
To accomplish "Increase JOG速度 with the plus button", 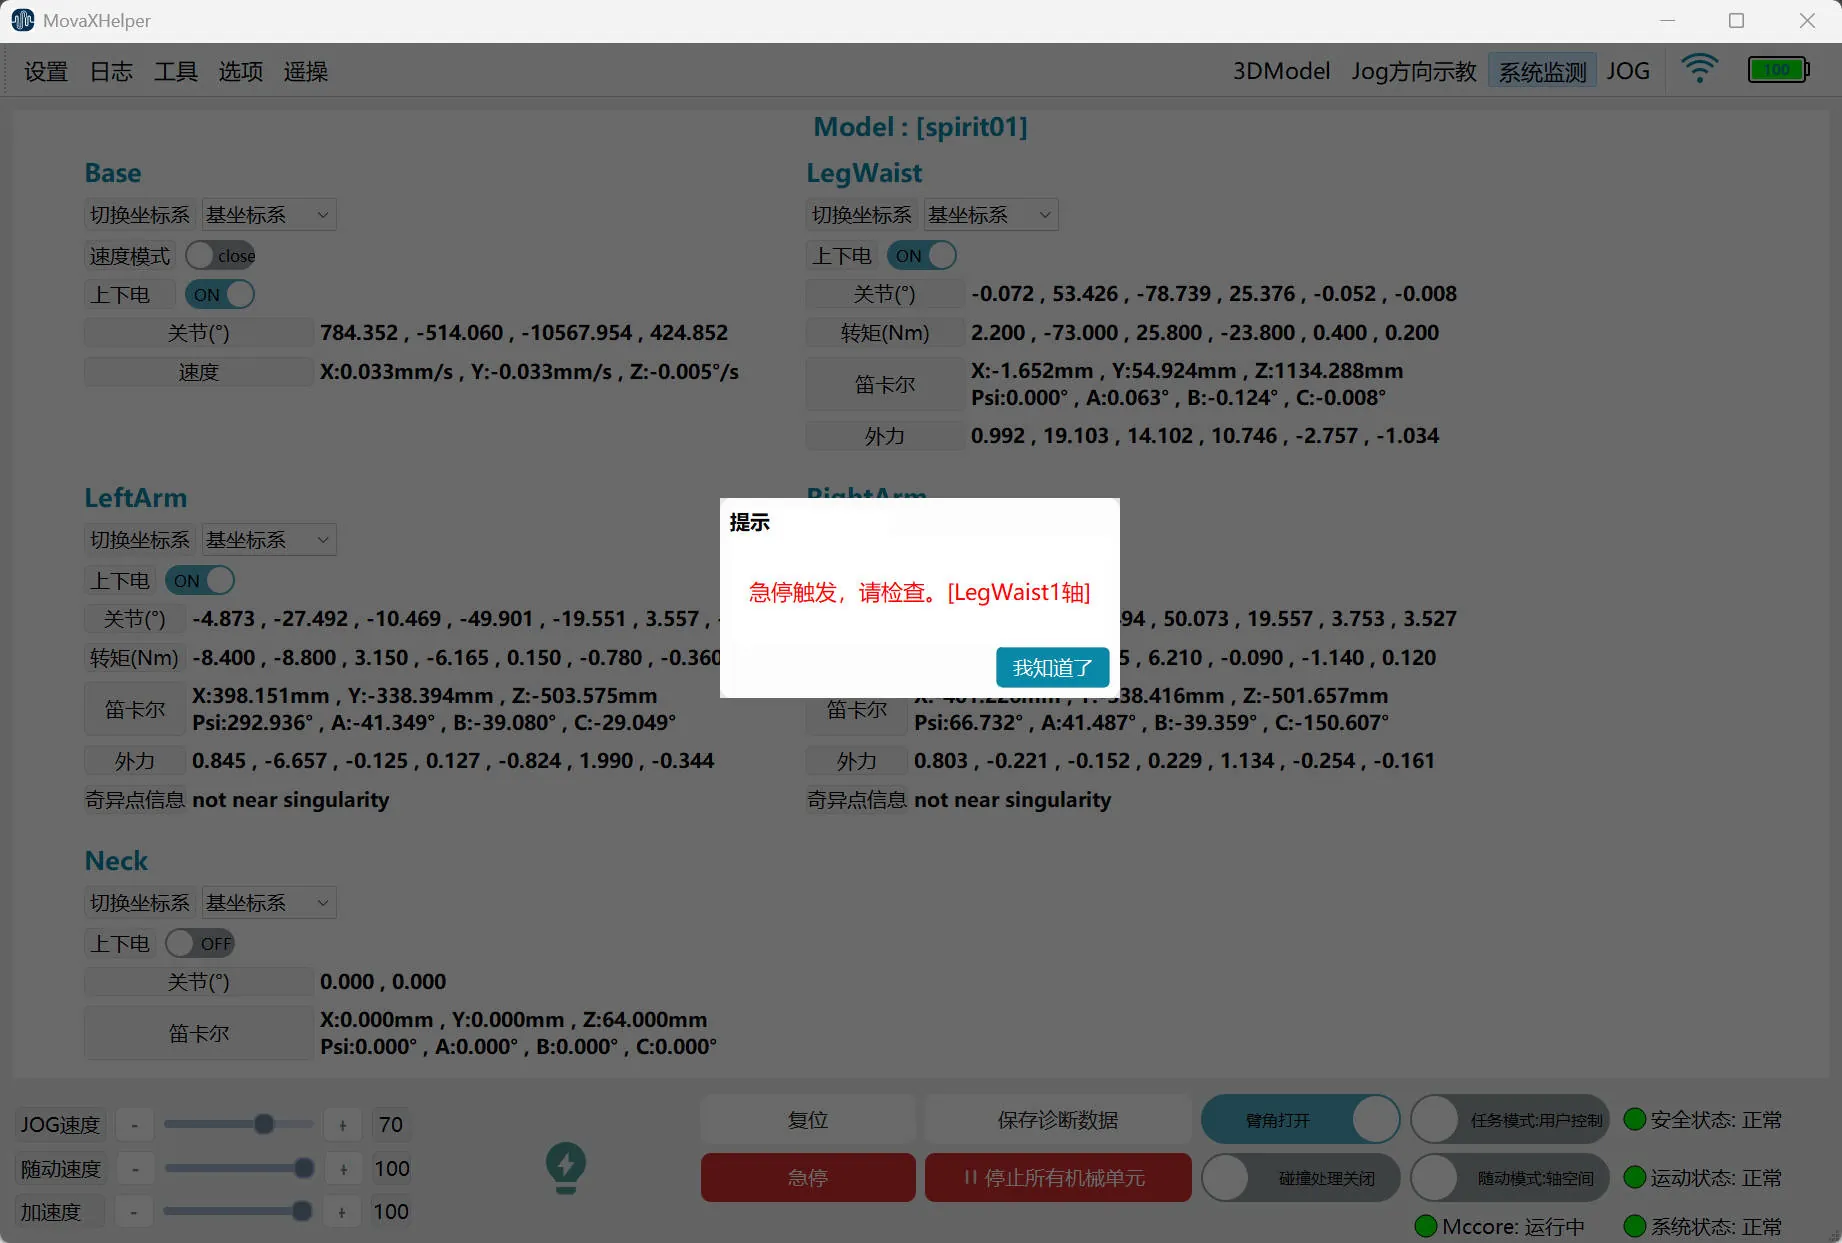I will point(342,1125).
